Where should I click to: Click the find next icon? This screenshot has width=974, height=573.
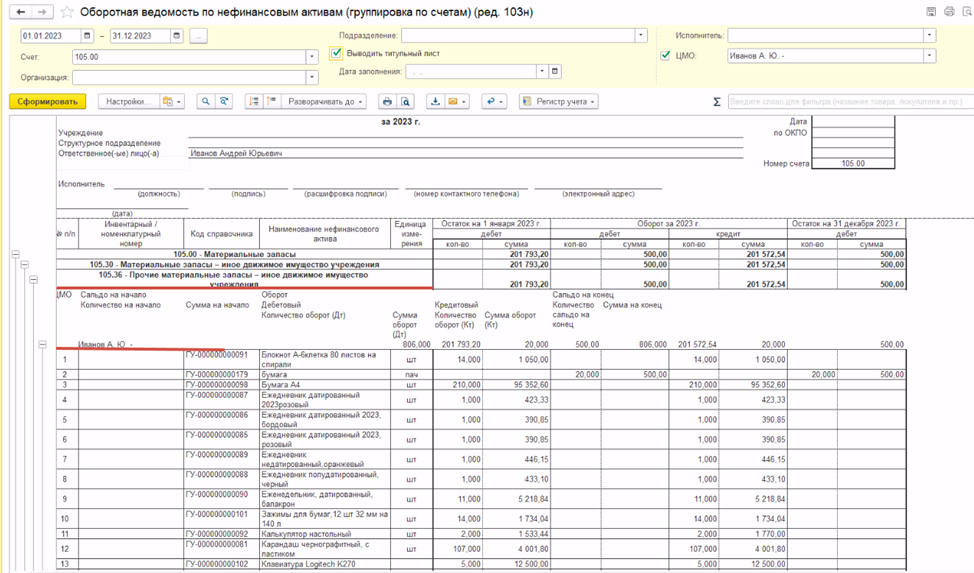point(224,101)
